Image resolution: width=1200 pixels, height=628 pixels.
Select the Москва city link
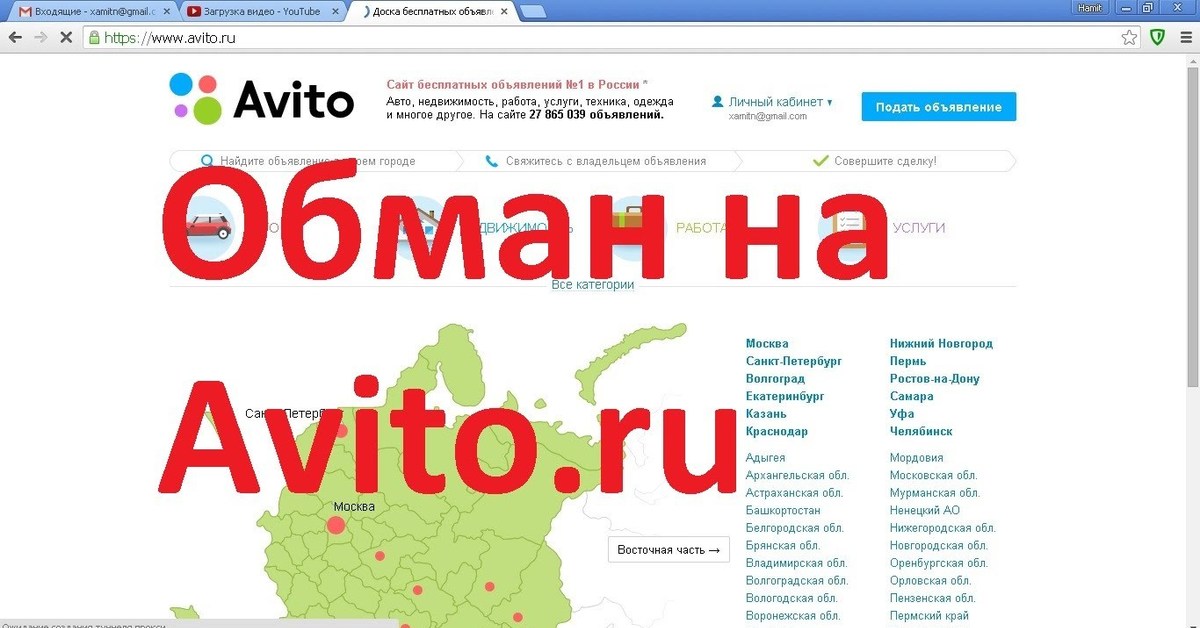(767, 344)
